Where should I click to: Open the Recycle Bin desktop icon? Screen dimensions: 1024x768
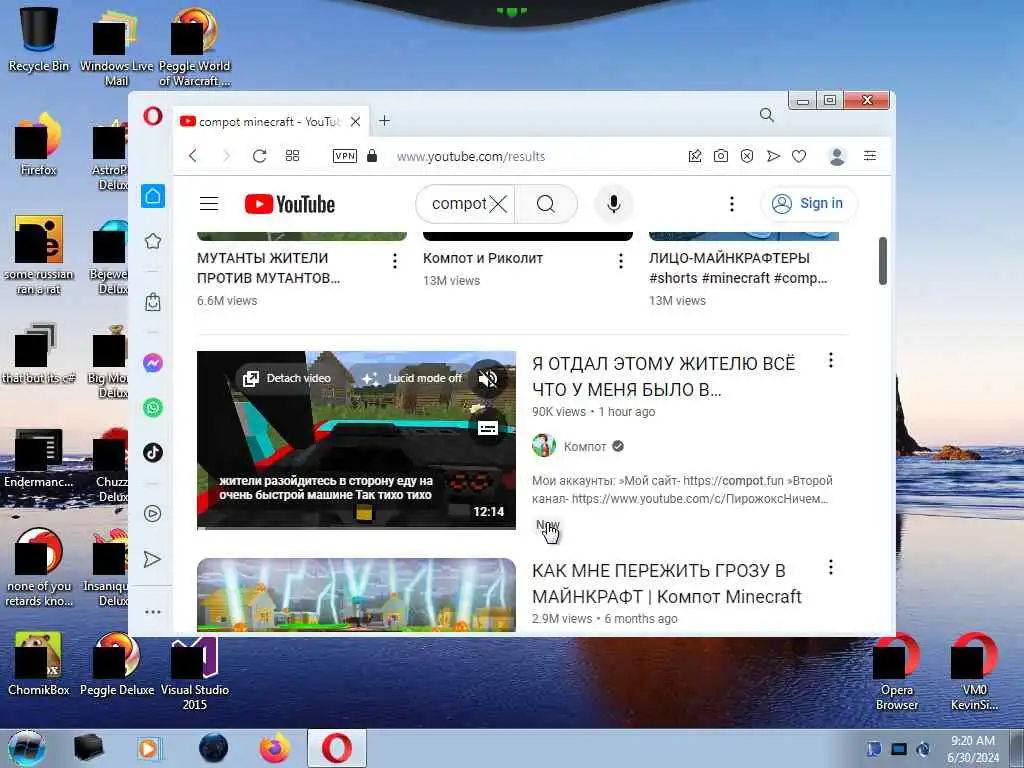(x=39, y=39)
